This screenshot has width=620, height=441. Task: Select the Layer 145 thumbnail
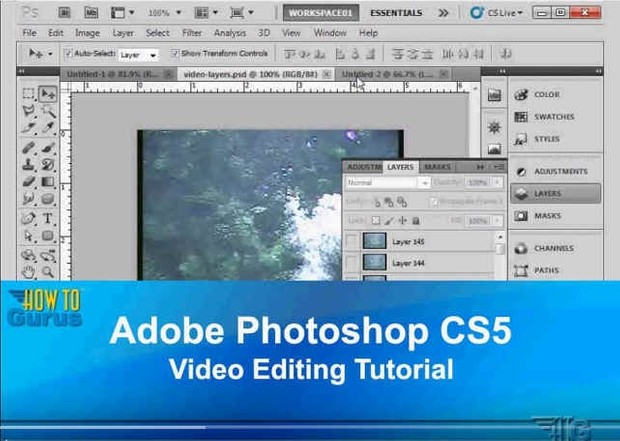pyautogui.click(x=374, y=241)
